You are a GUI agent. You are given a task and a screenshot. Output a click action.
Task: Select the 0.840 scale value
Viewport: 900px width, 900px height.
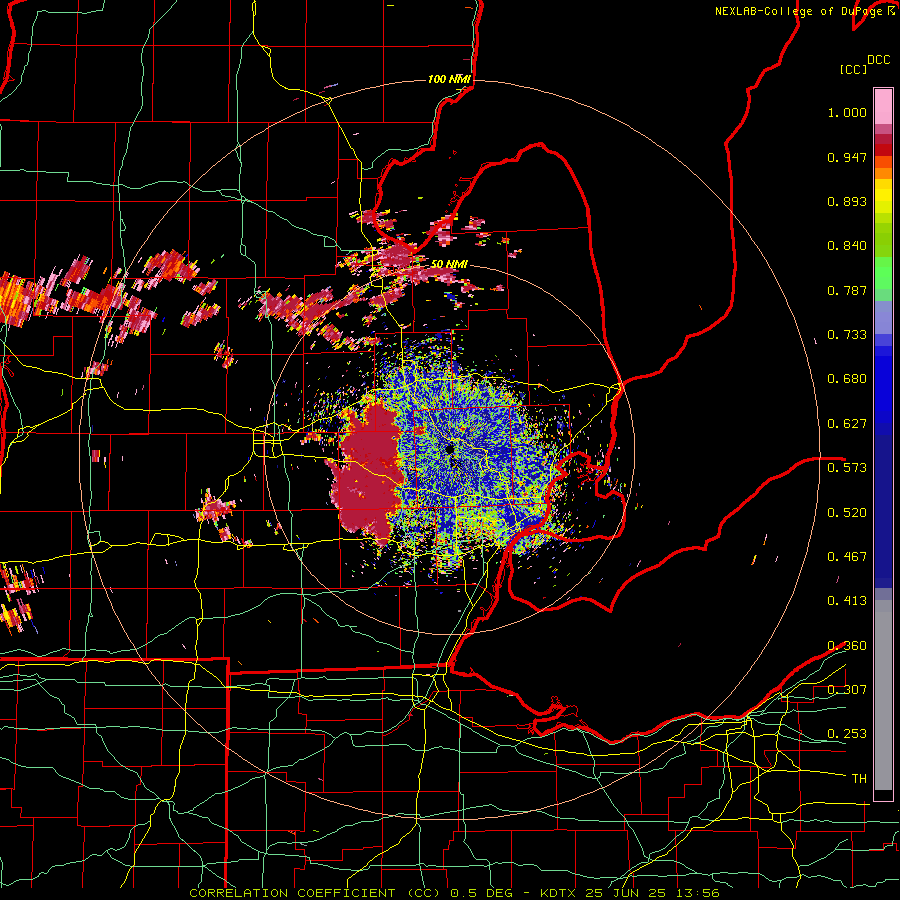(x=847, y=246)
